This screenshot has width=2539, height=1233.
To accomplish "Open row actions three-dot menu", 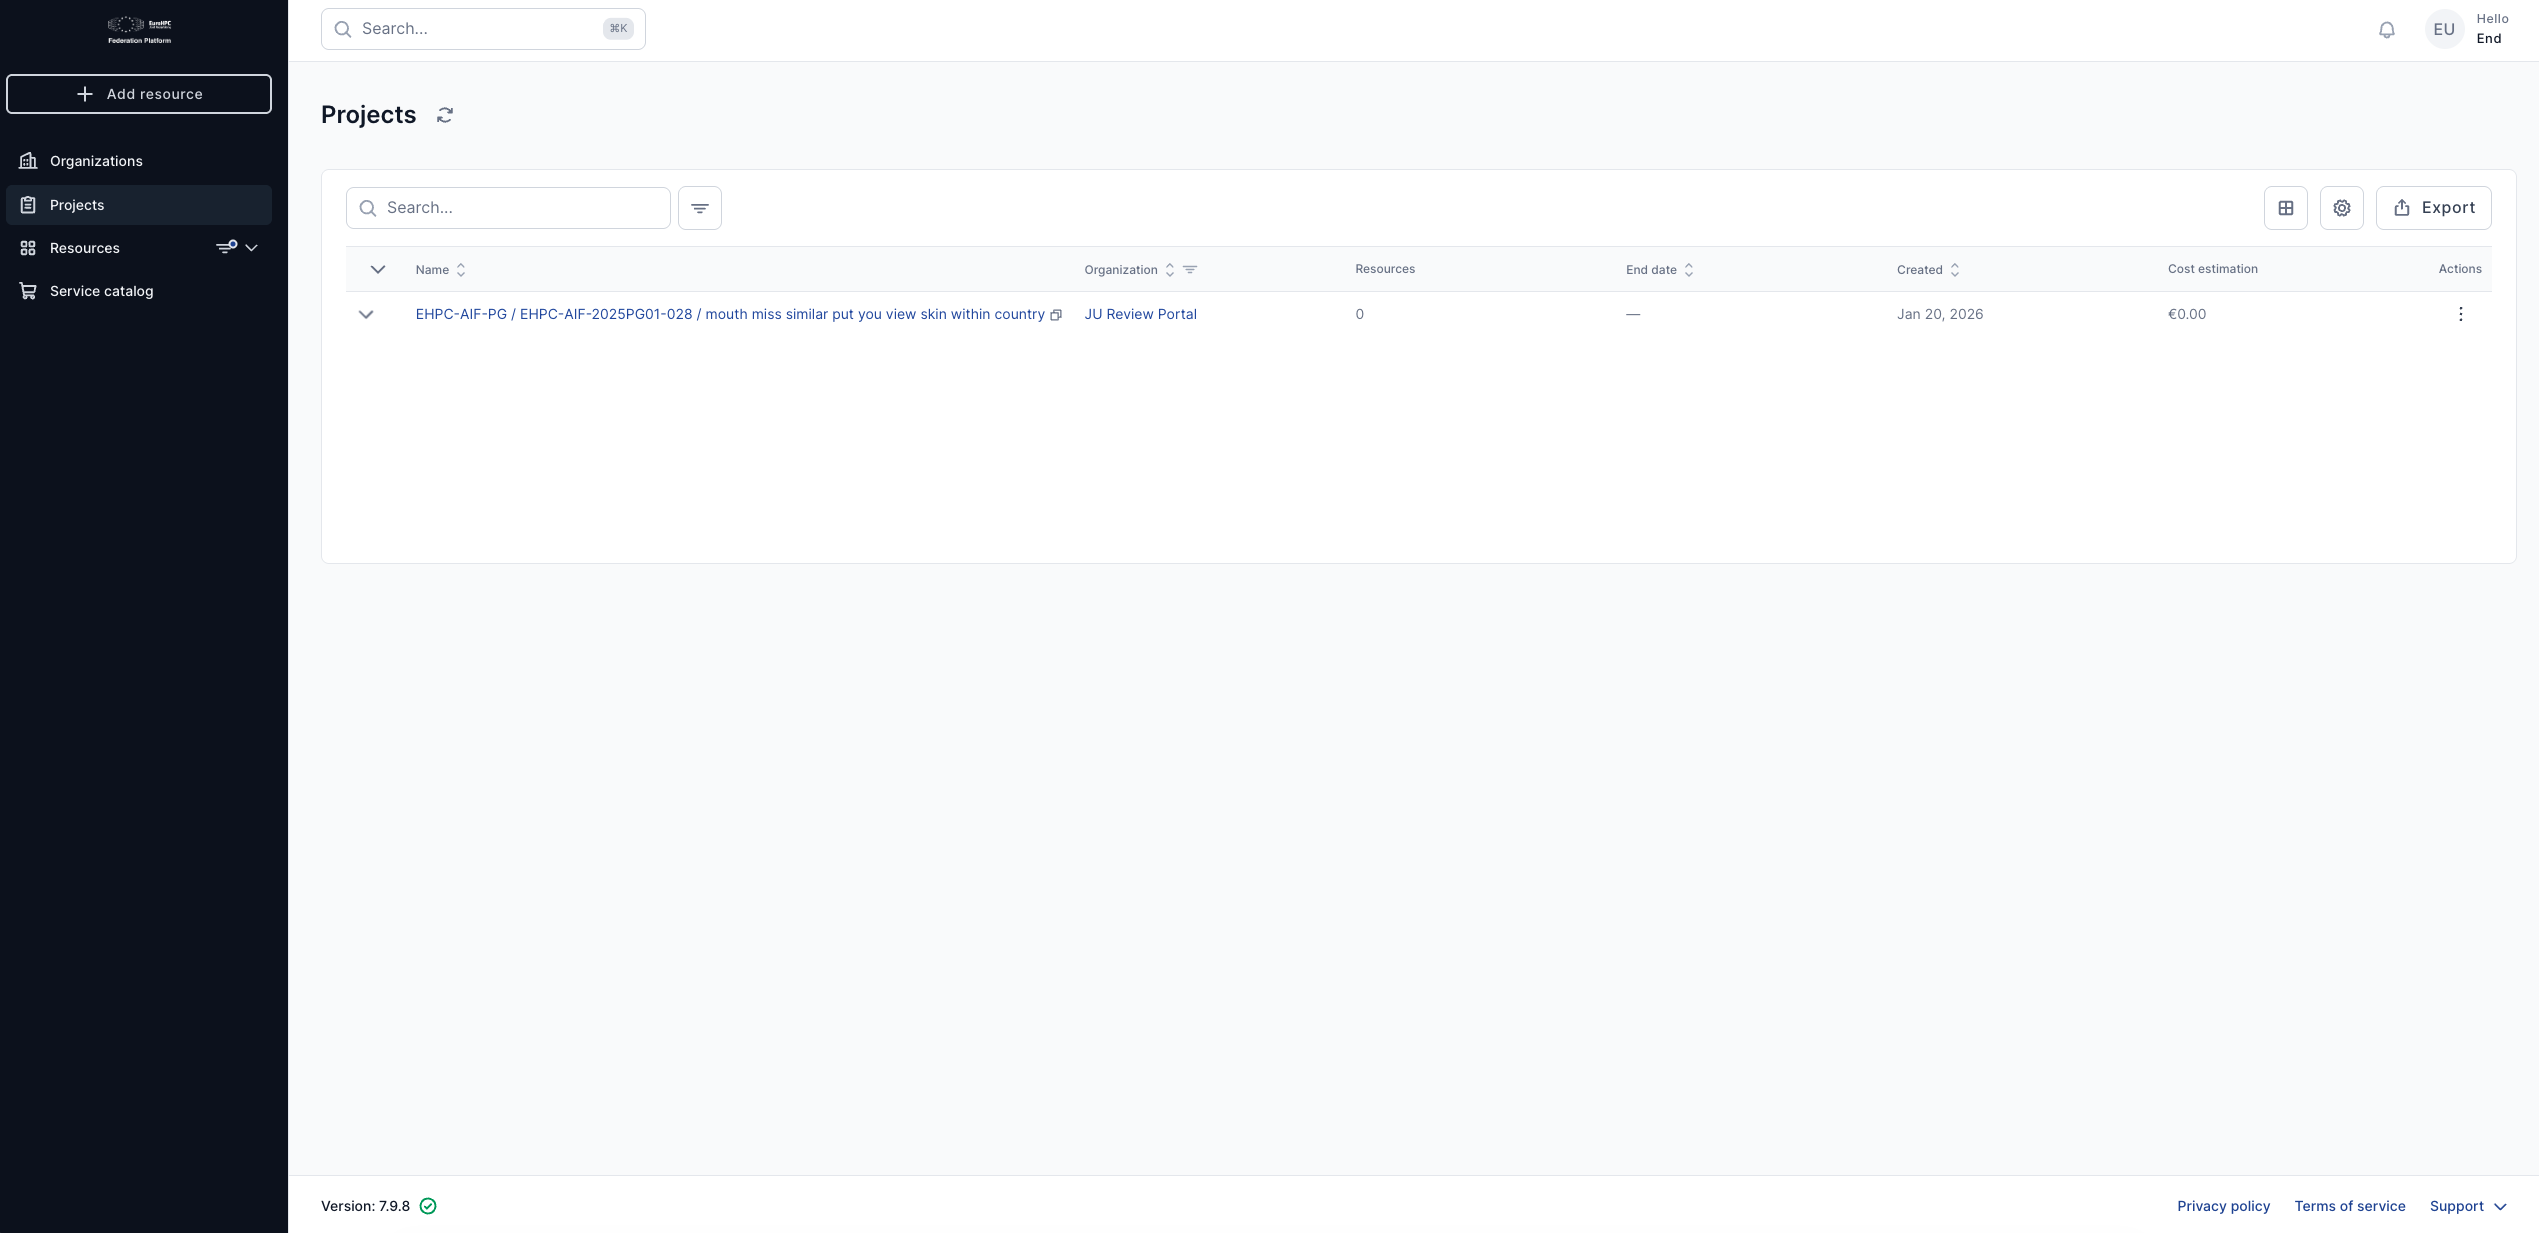I will 2460,314.
